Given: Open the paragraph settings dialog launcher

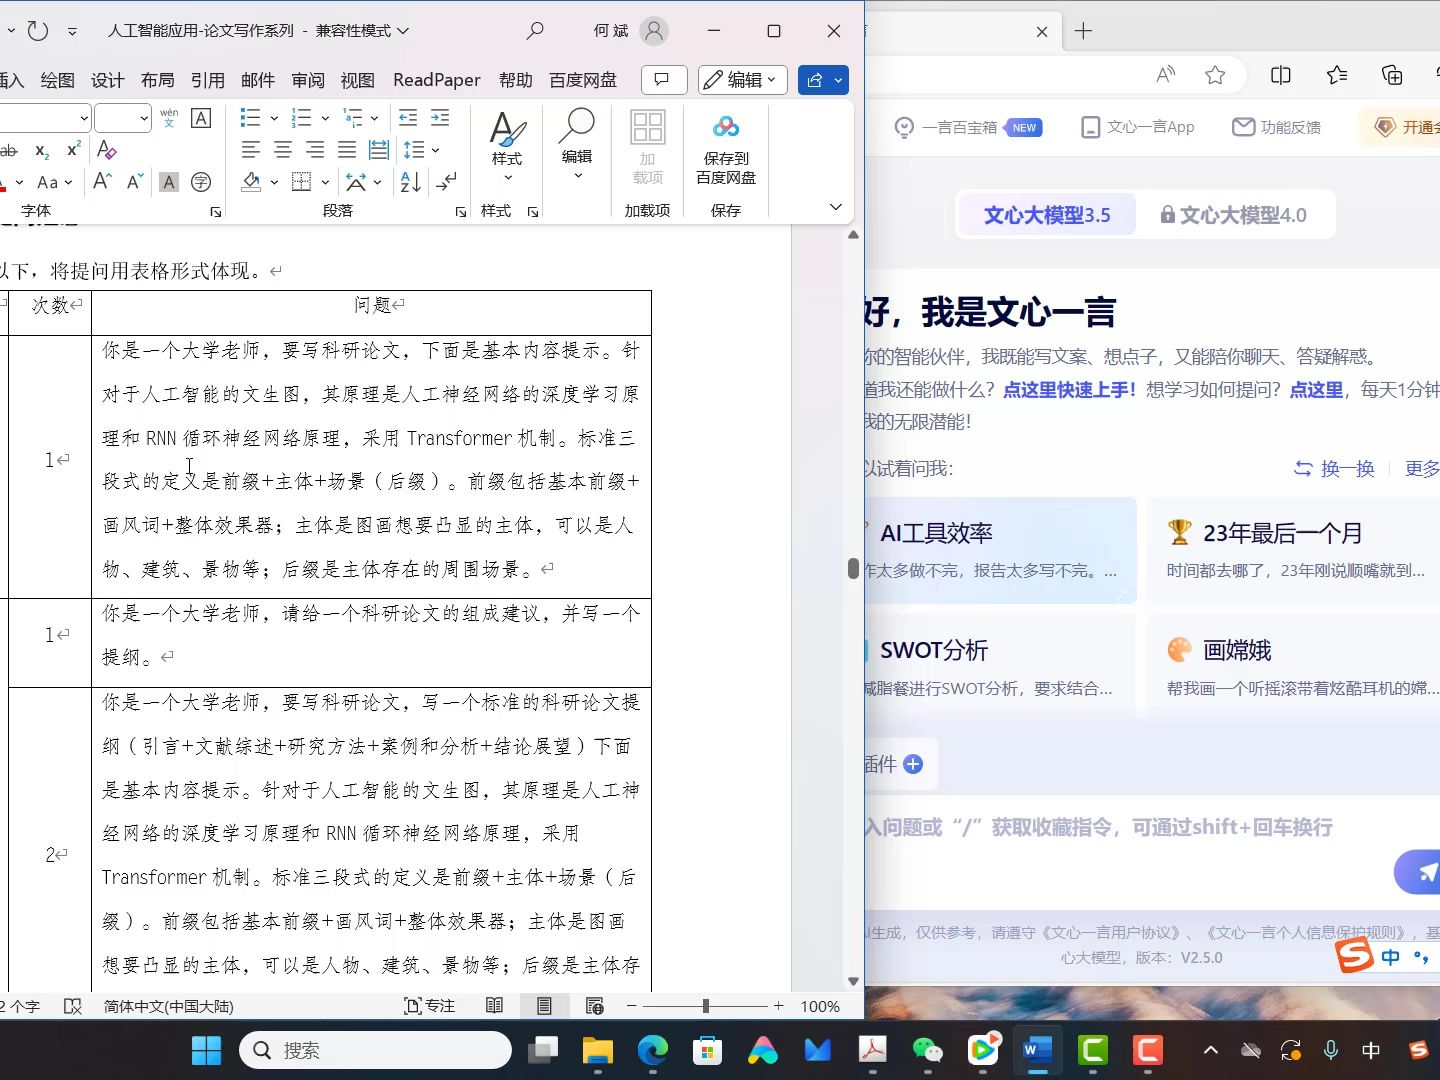Looking at the screenshot, I should pyautogui.click(x=461, y=212).
